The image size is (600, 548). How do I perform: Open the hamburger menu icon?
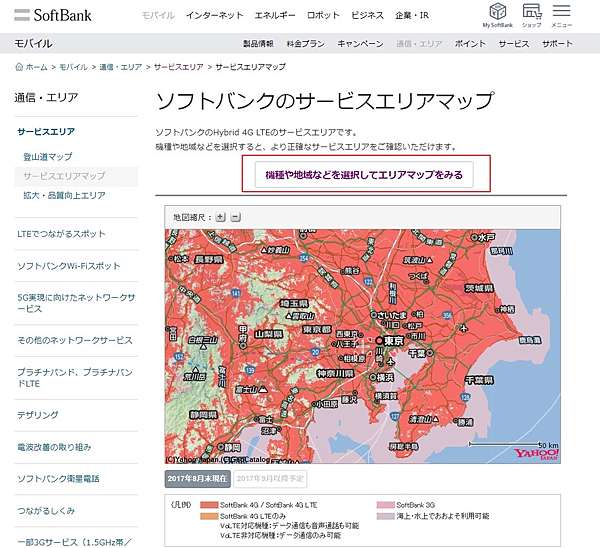[561, 15]
